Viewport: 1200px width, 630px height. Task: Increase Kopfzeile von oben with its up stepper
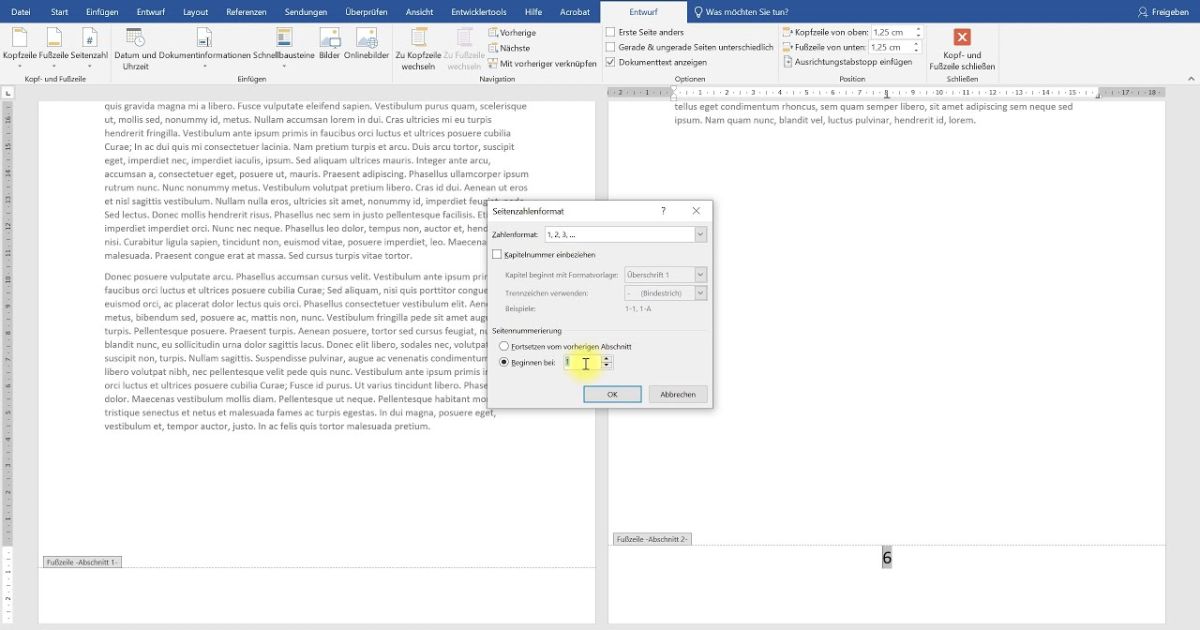(x=918, y=28)
